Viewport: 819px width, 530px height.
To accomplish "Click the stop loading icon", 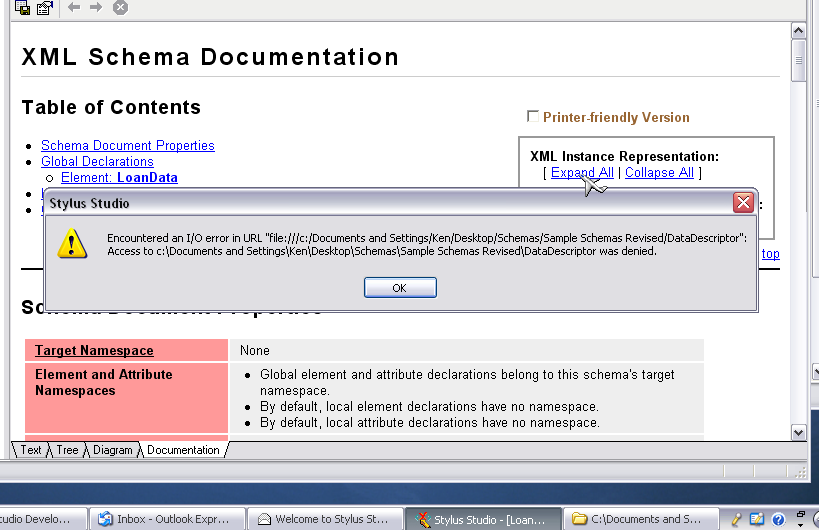I will coord(120,8).
